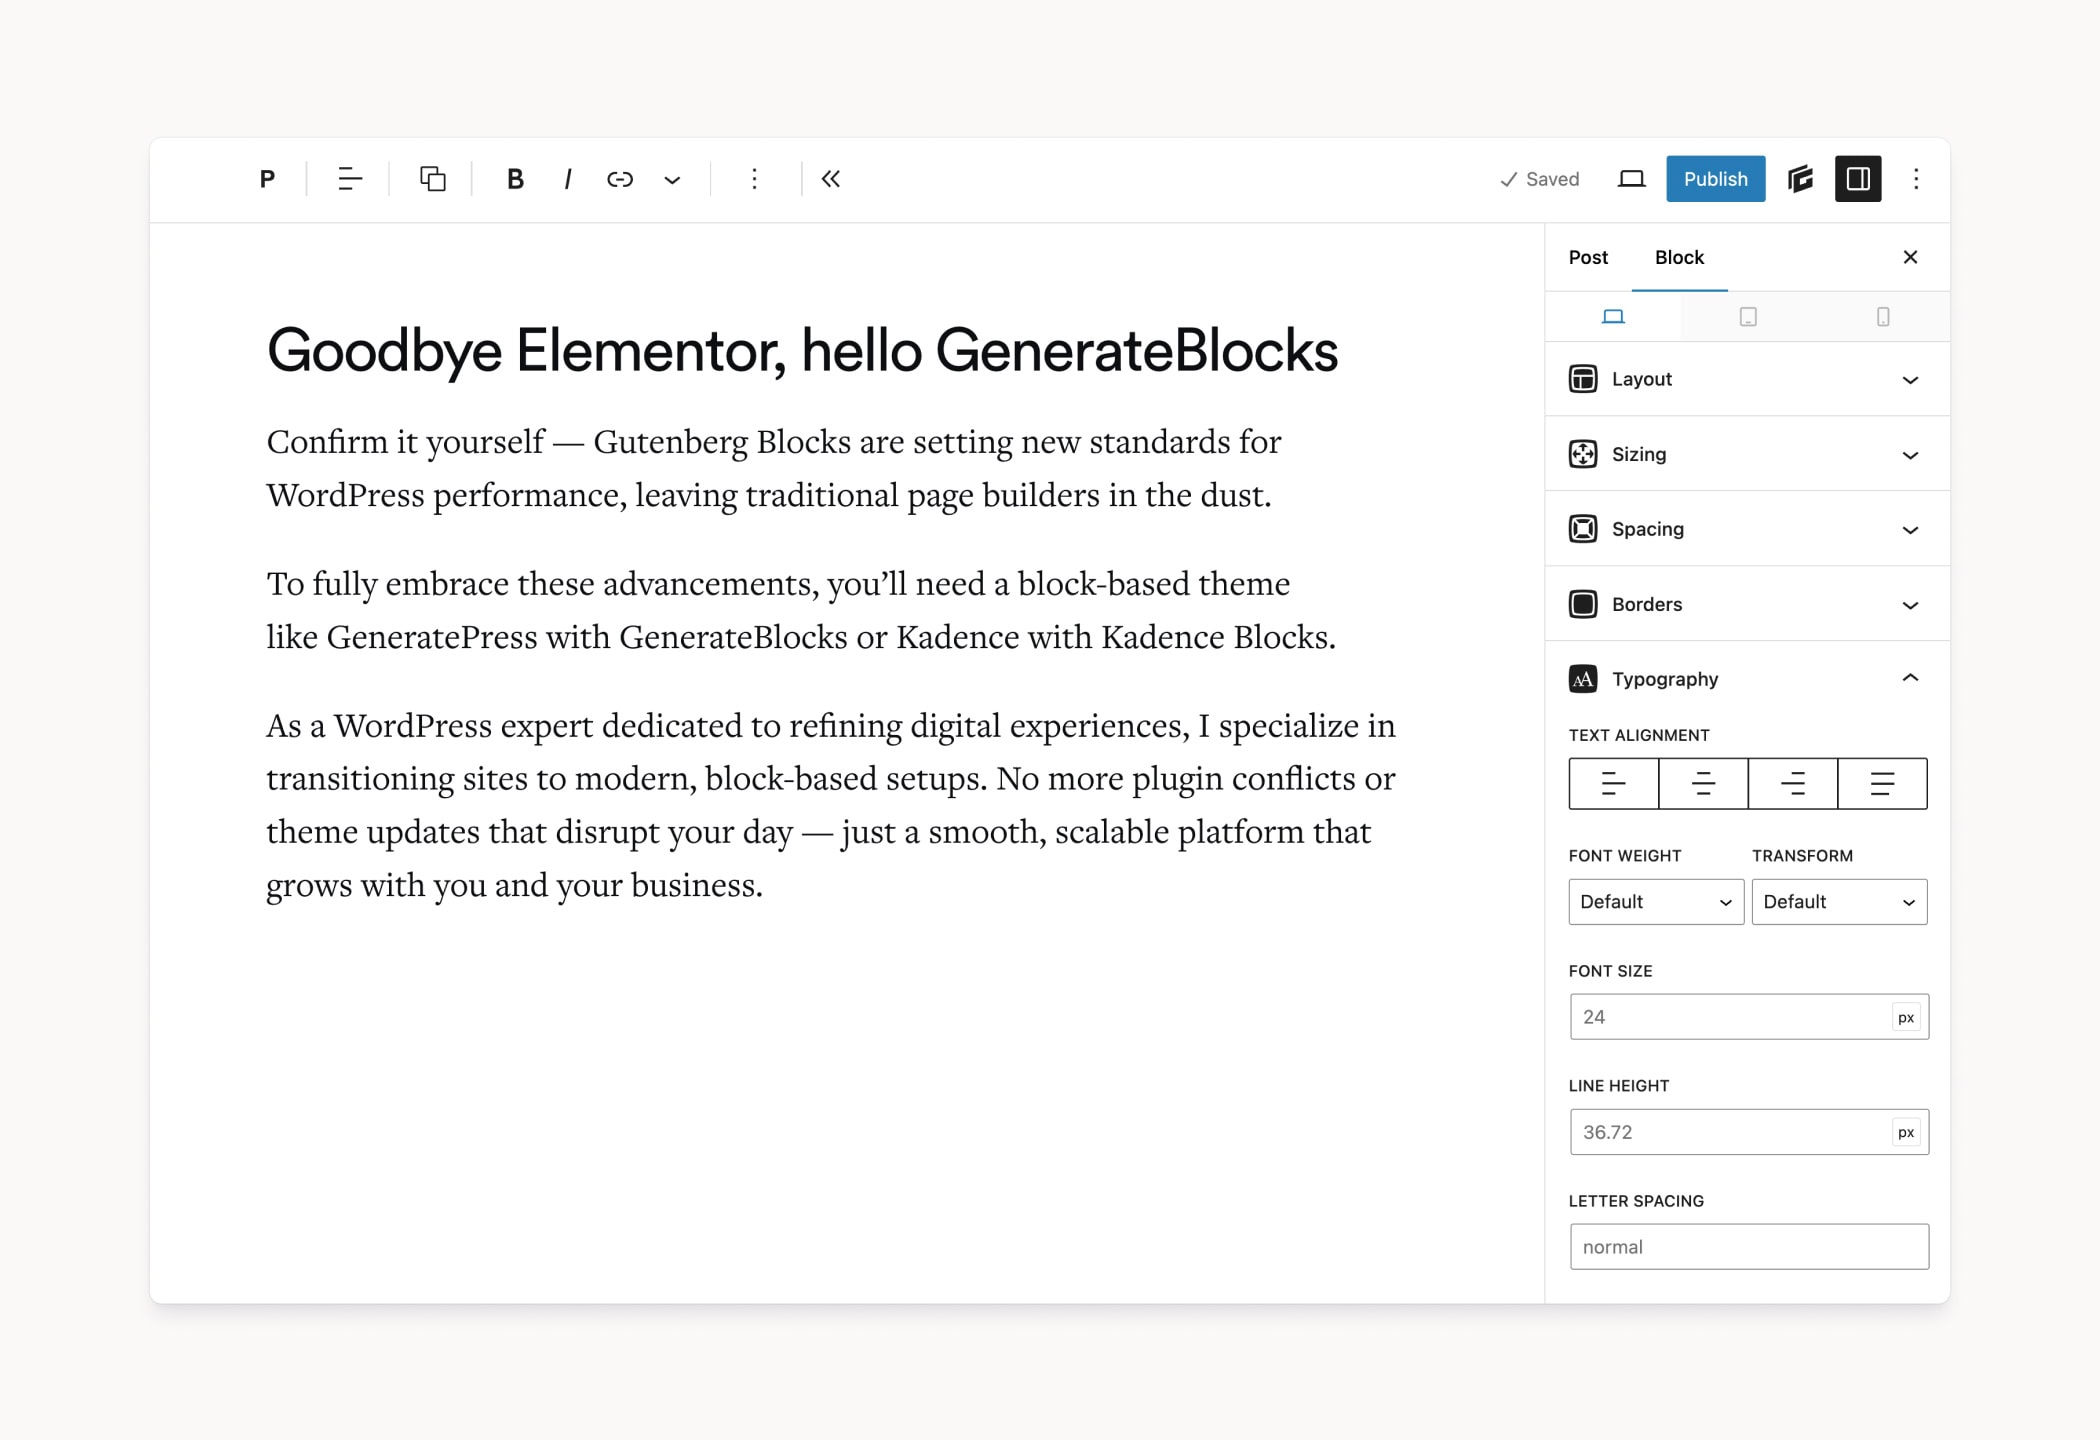
Task: Click the Sizing panel icon
Action: pyautogui.click(x=1583, y=454)
